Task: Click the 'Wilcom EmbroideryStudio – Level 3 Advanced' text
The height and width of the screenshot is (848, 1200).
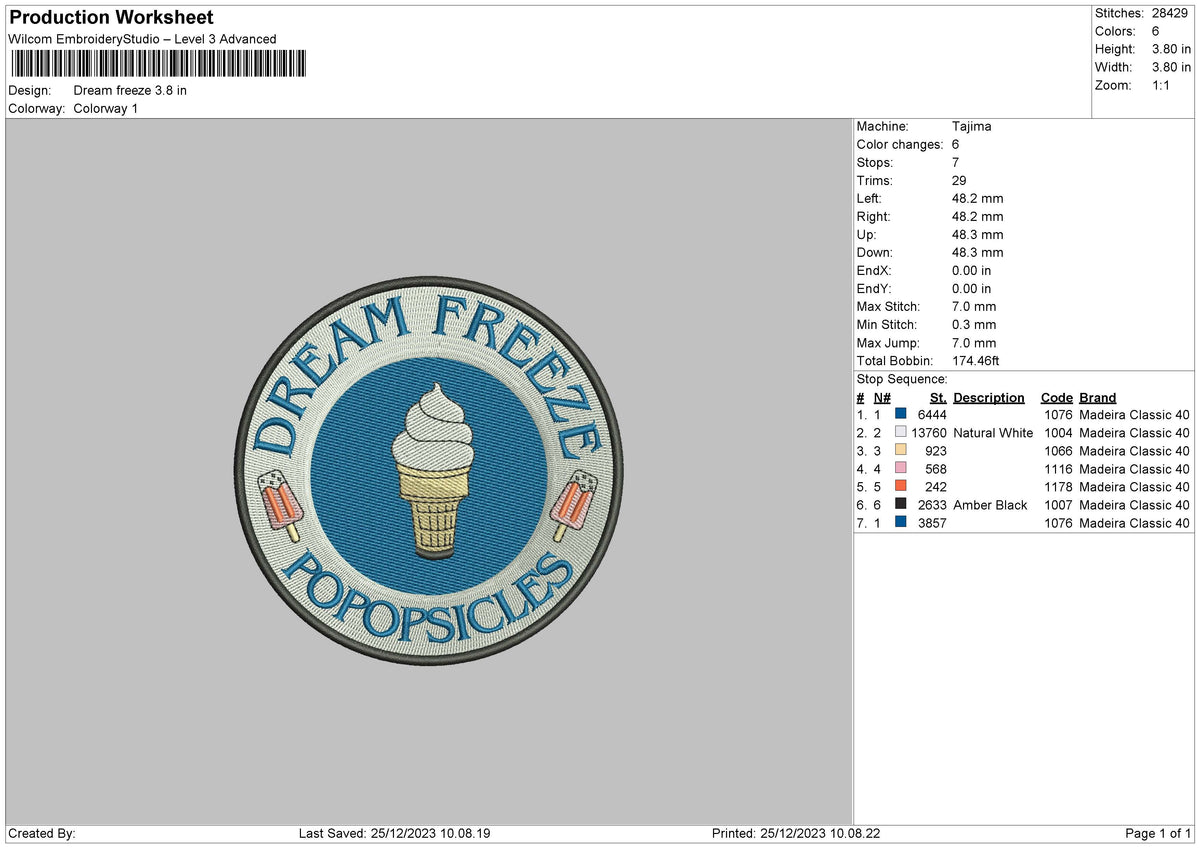Action: coord(142,39)
